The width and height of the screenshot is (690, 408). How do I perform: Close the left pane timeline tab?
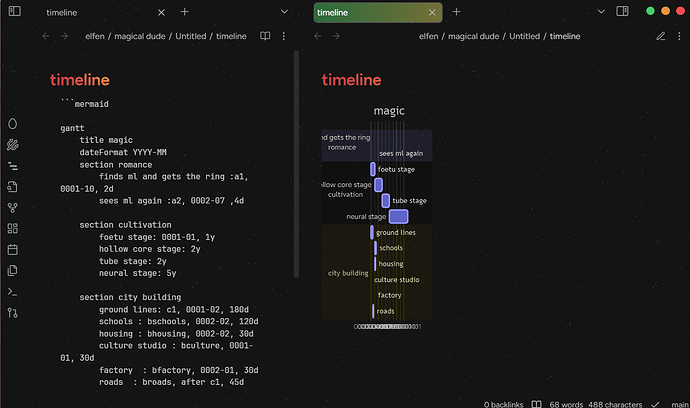click(161, 13)
